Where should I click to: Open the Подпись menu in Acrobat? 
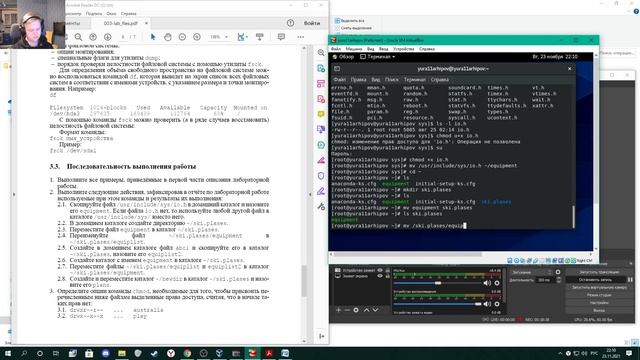94,13
